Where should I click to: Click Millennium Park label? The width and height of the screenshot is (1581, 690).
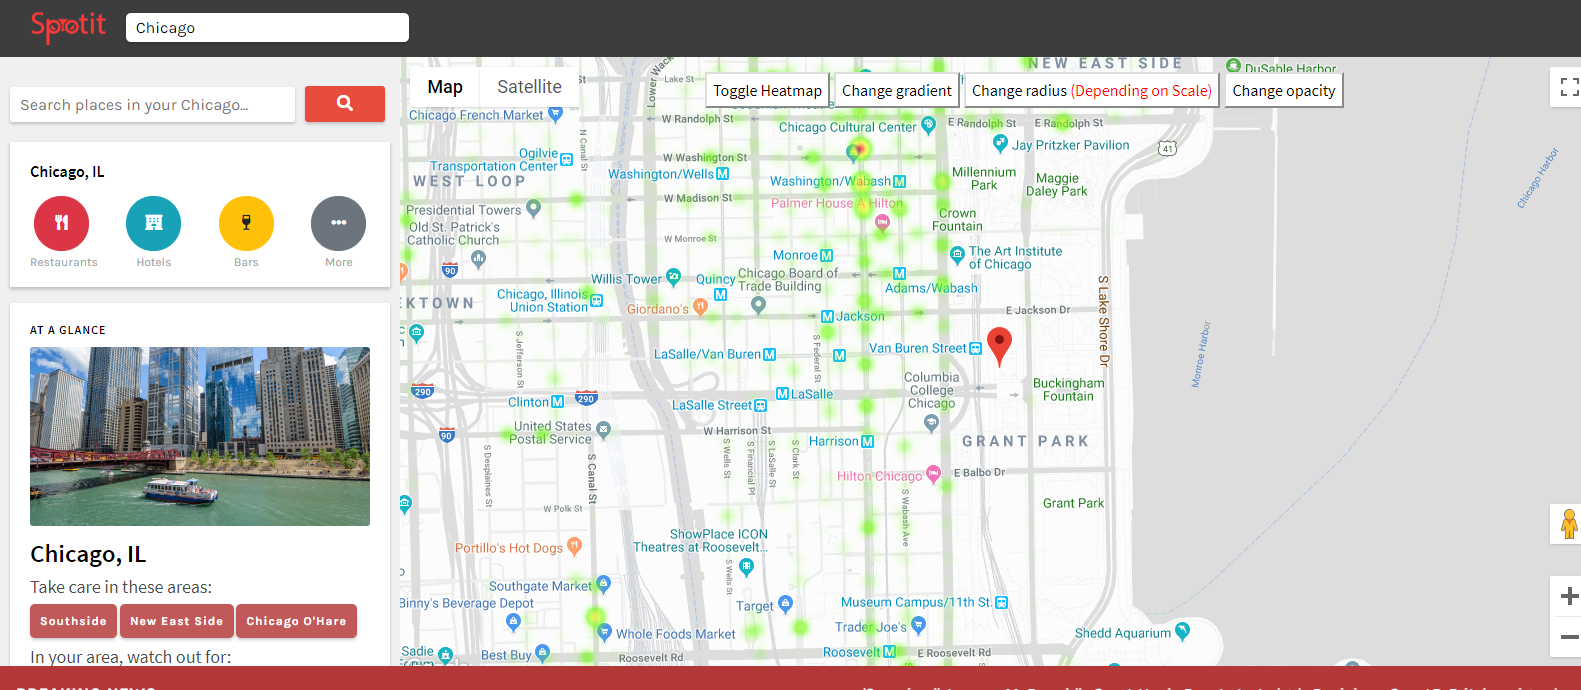tap(984, 178)
